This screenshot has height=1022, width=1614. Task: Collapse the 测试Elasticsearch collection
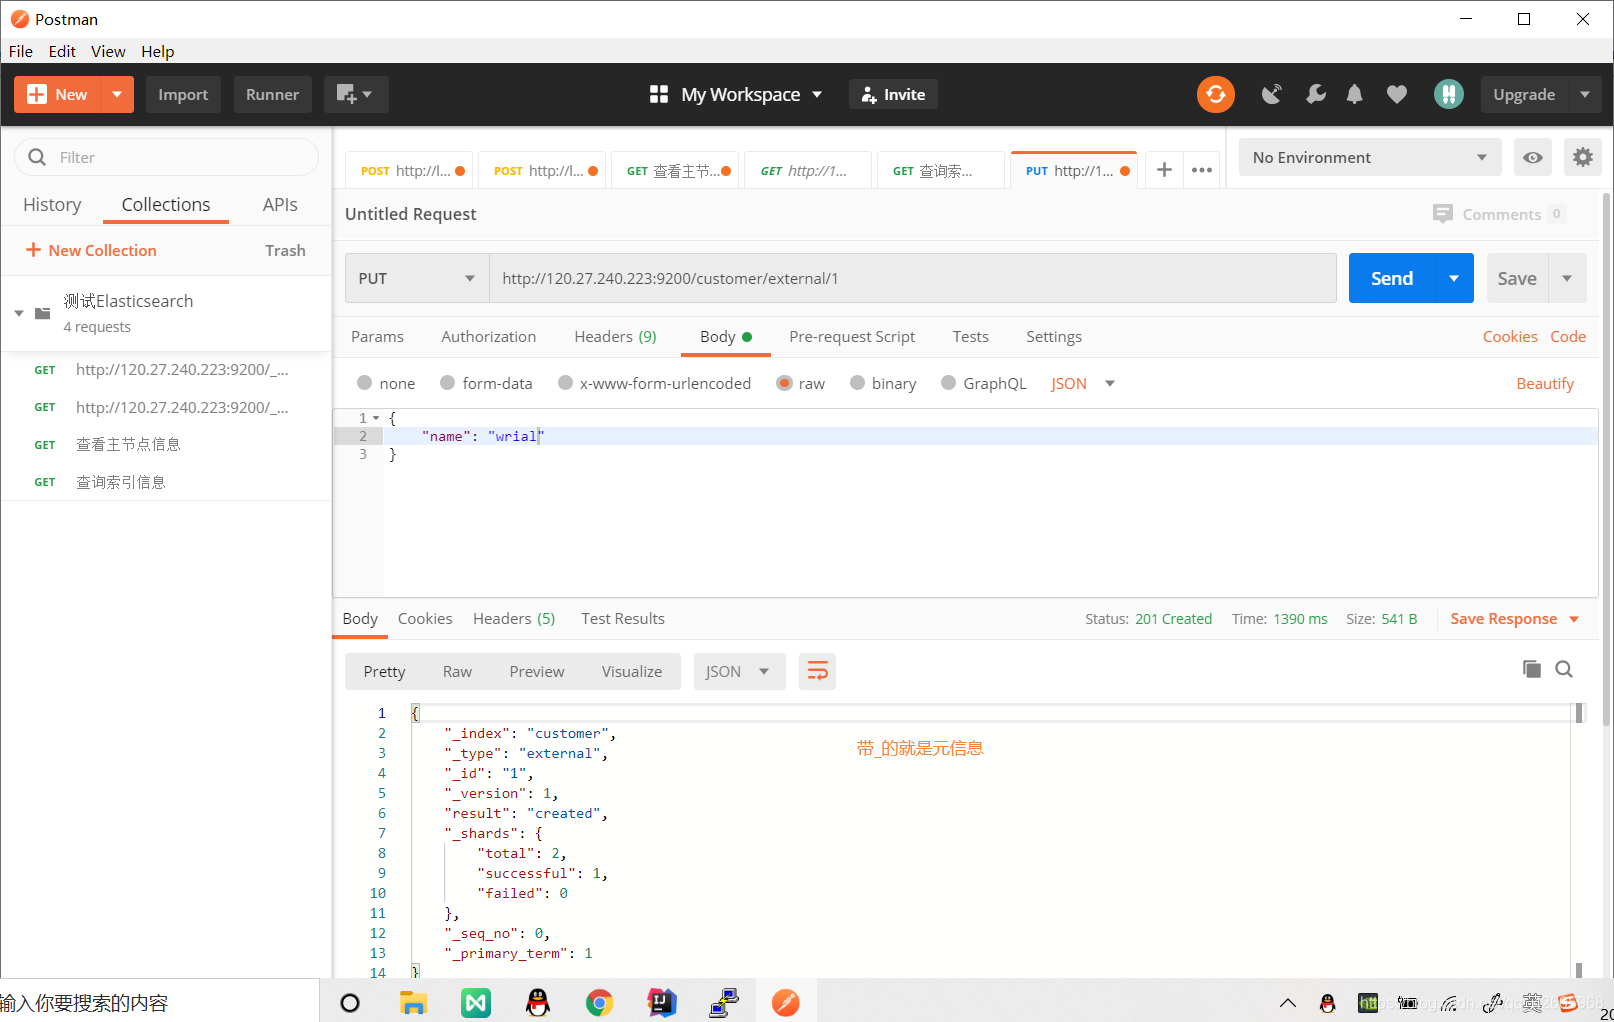[x=19, y=313]
